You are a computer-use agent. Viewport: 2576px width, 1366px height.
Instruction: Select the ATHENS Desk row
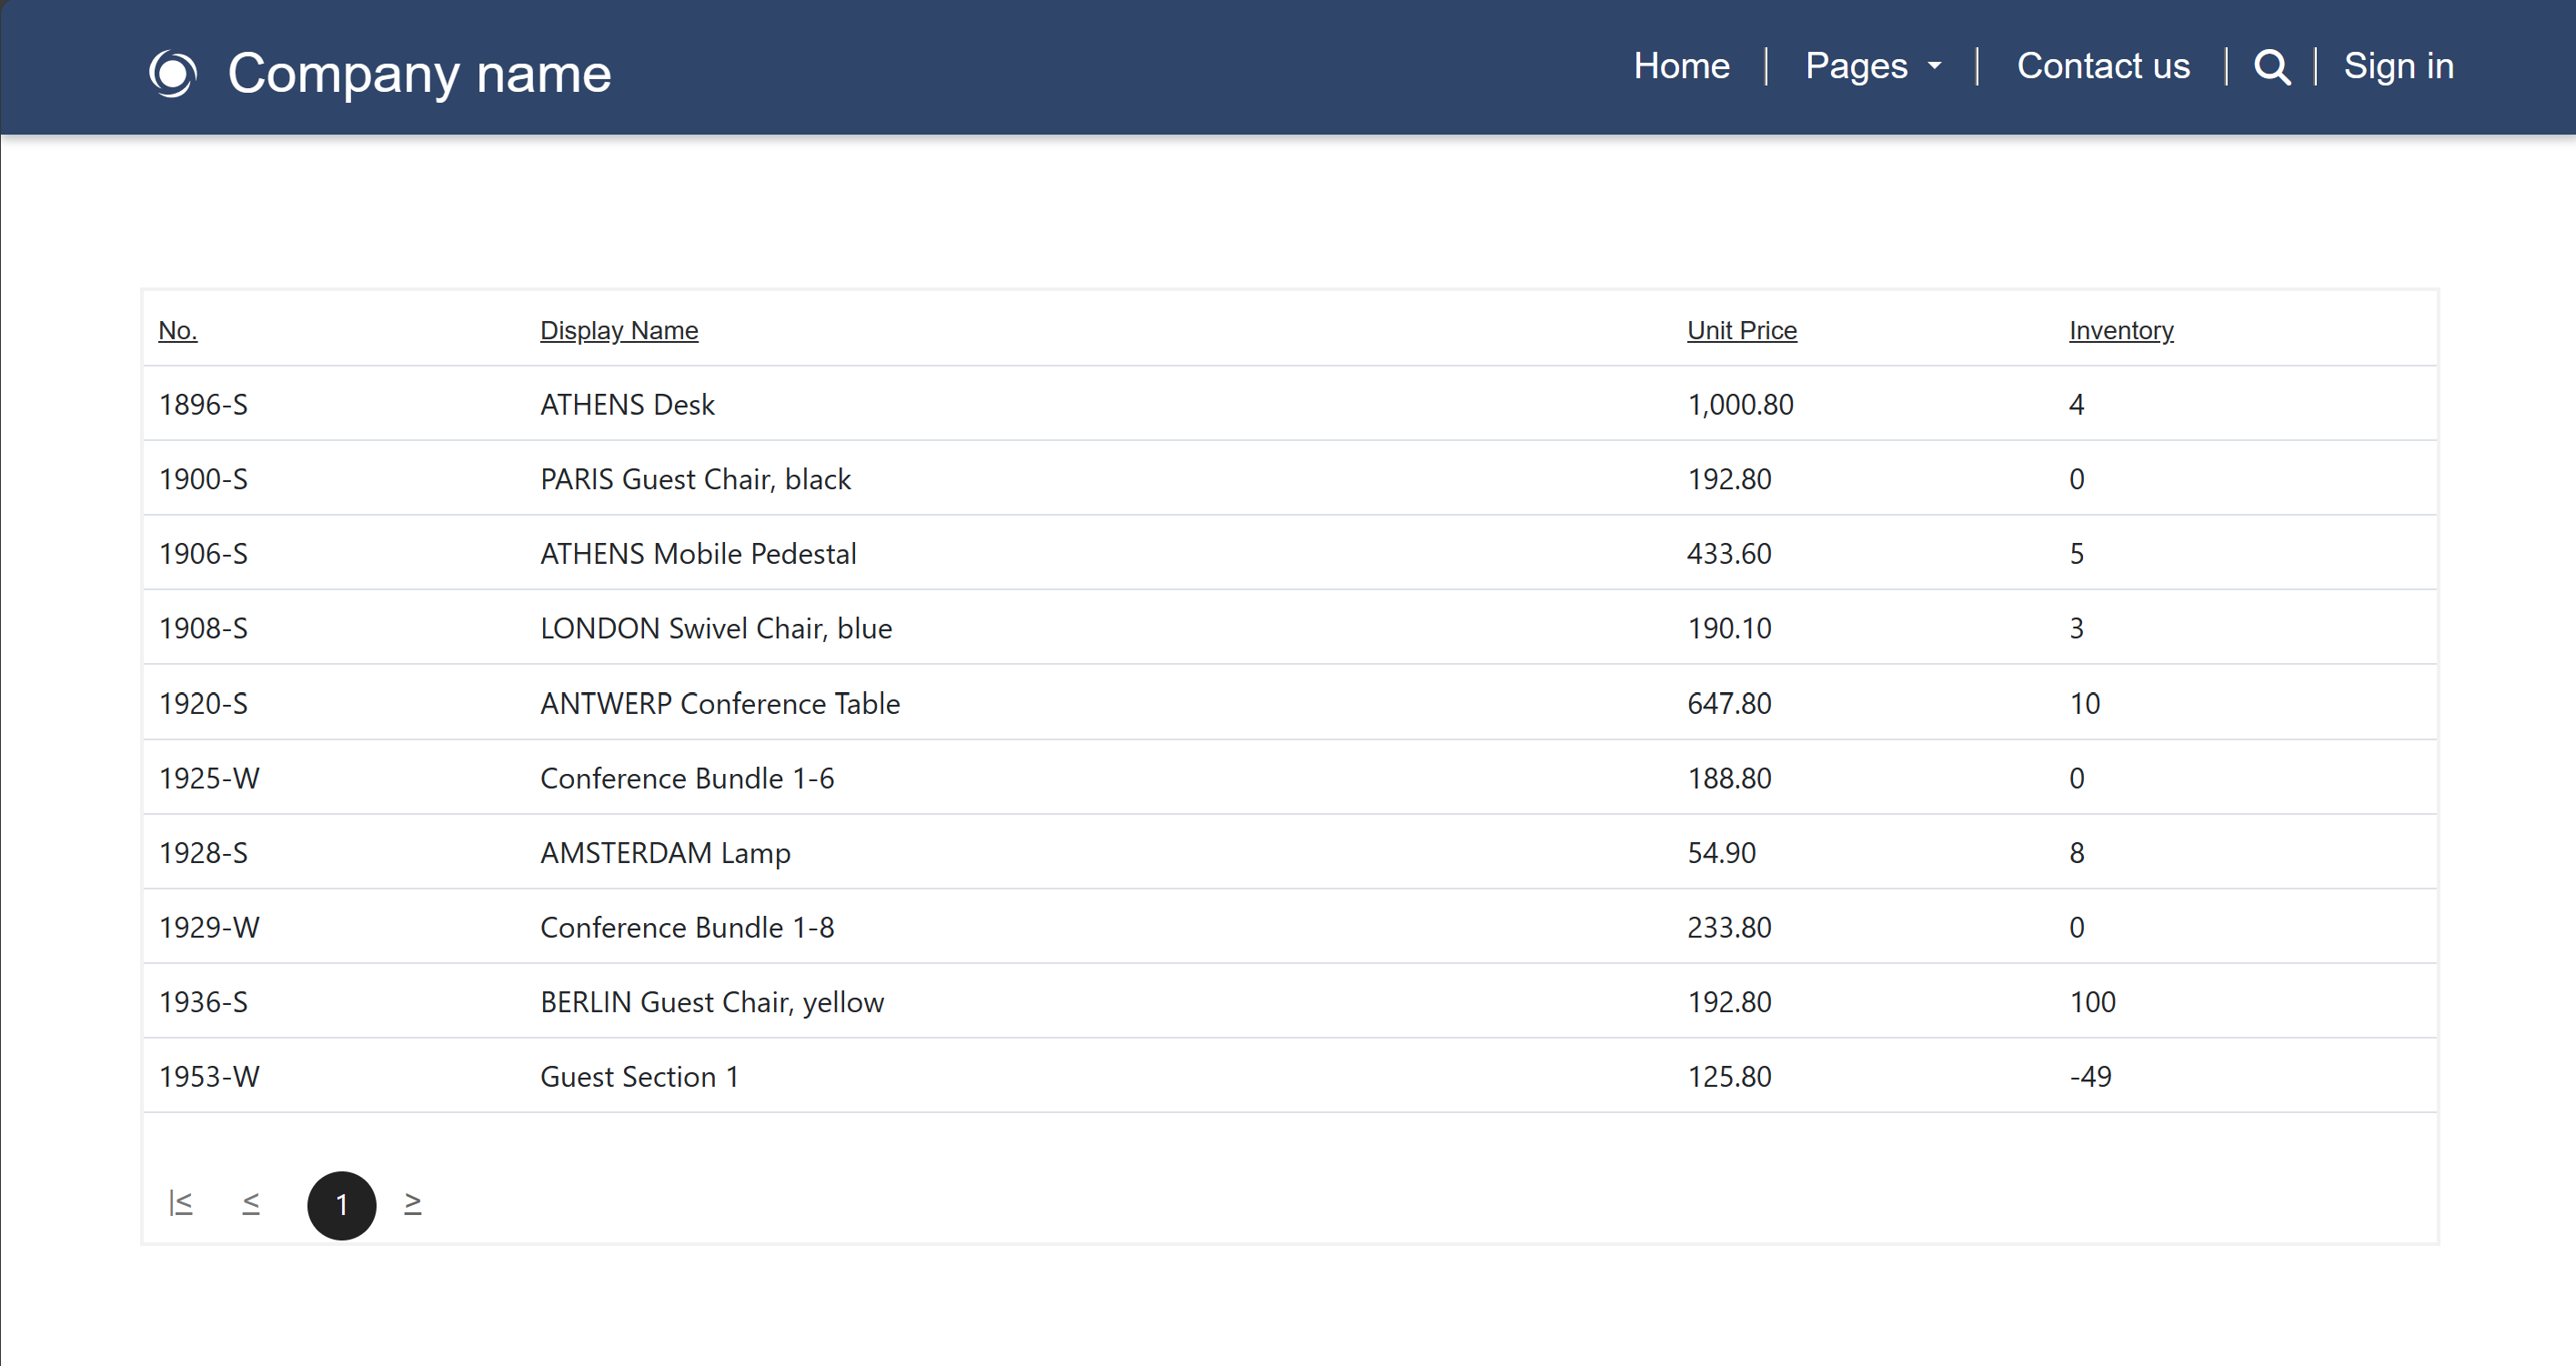tap(627, 404)
